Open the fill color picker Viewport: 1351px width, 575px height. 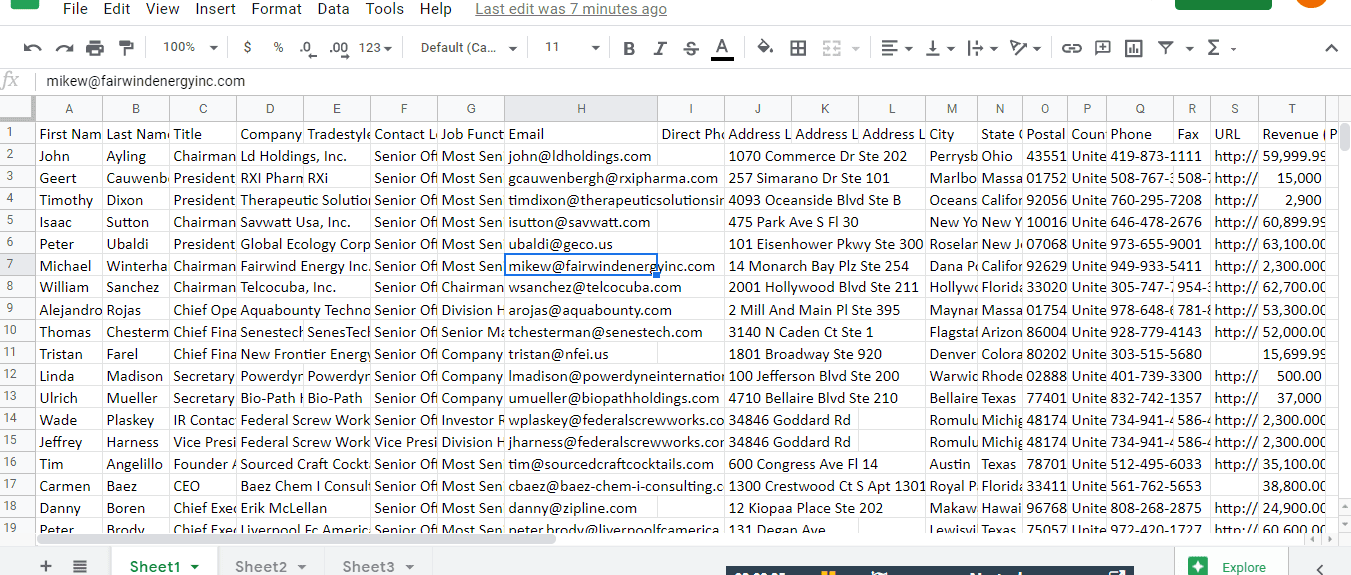(765, 48)
